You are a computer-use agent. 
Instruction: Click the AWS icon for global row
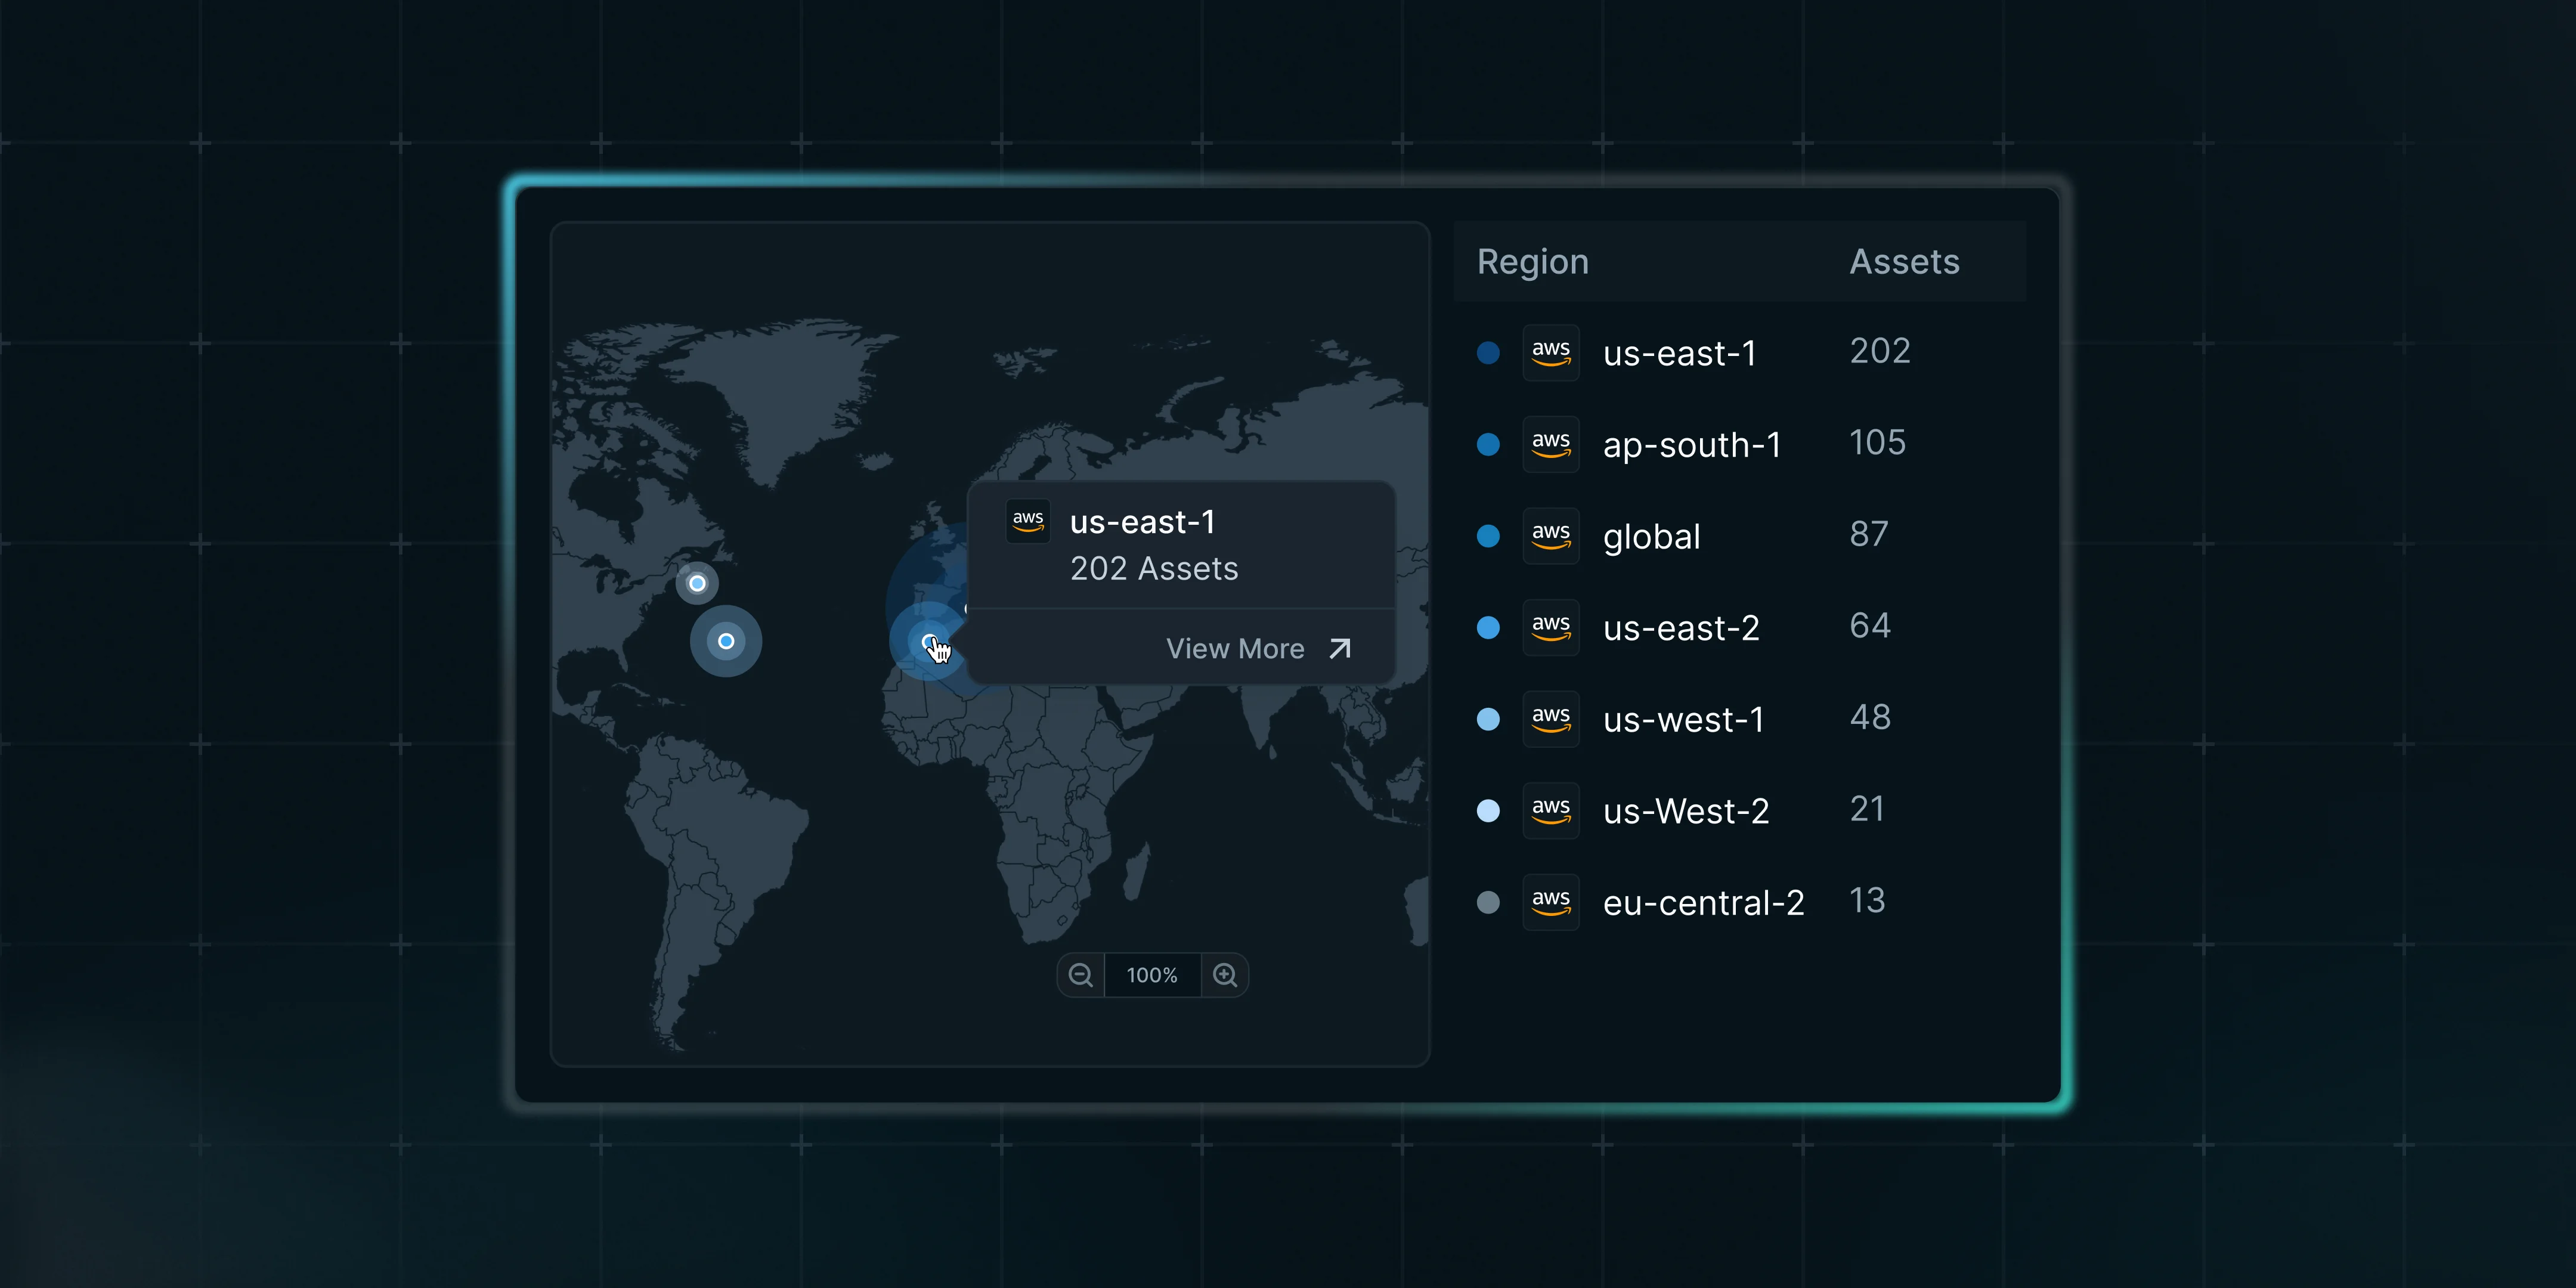click(1551, 536)
